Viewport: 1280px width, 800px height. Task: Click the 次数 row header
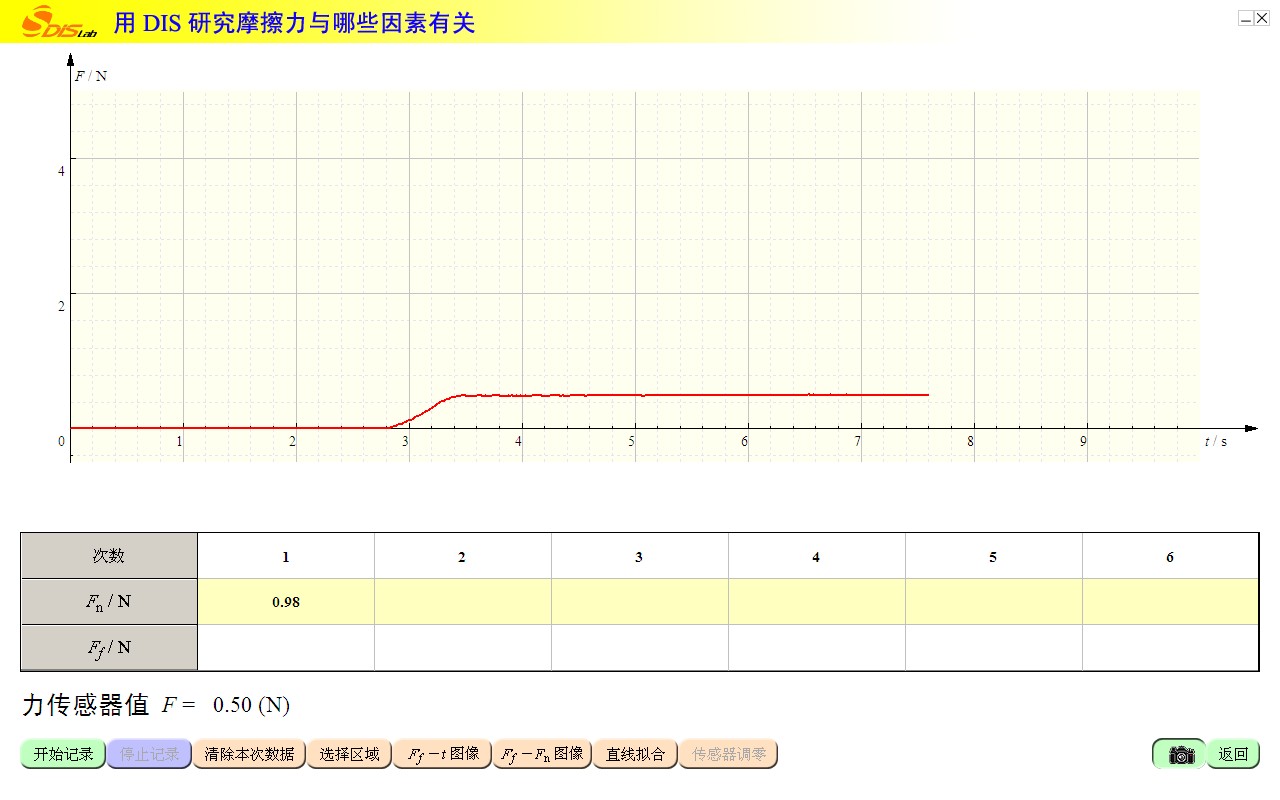[x=109, y=556]
